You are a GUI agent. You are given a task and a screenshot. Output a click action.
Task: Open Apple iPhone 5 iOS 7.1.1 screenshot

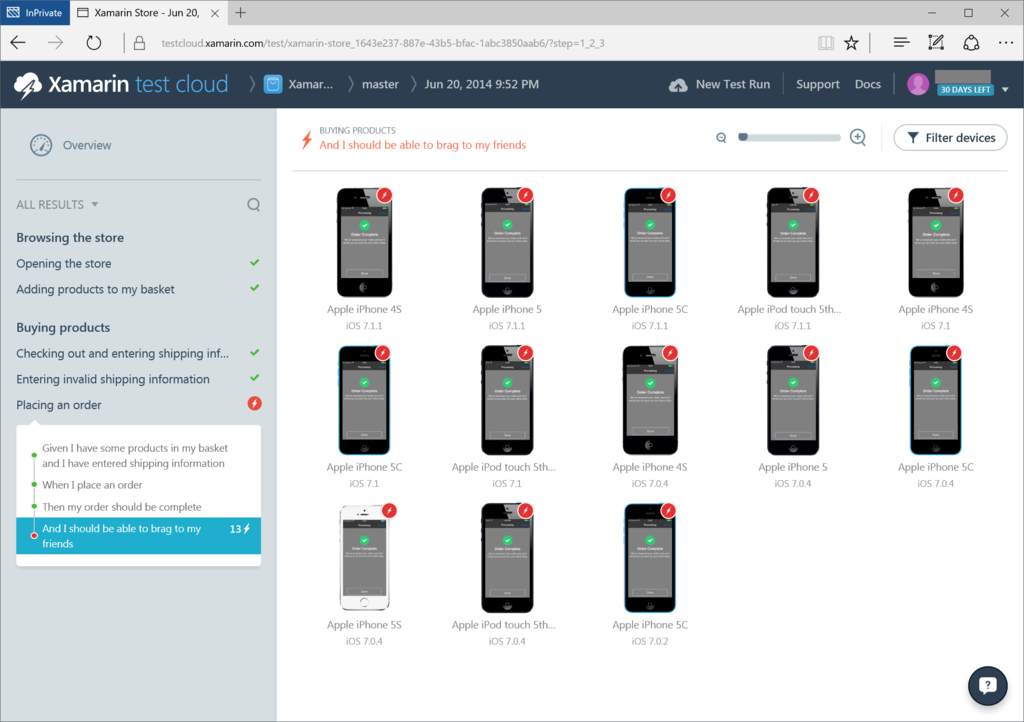[x=507, y=243]
